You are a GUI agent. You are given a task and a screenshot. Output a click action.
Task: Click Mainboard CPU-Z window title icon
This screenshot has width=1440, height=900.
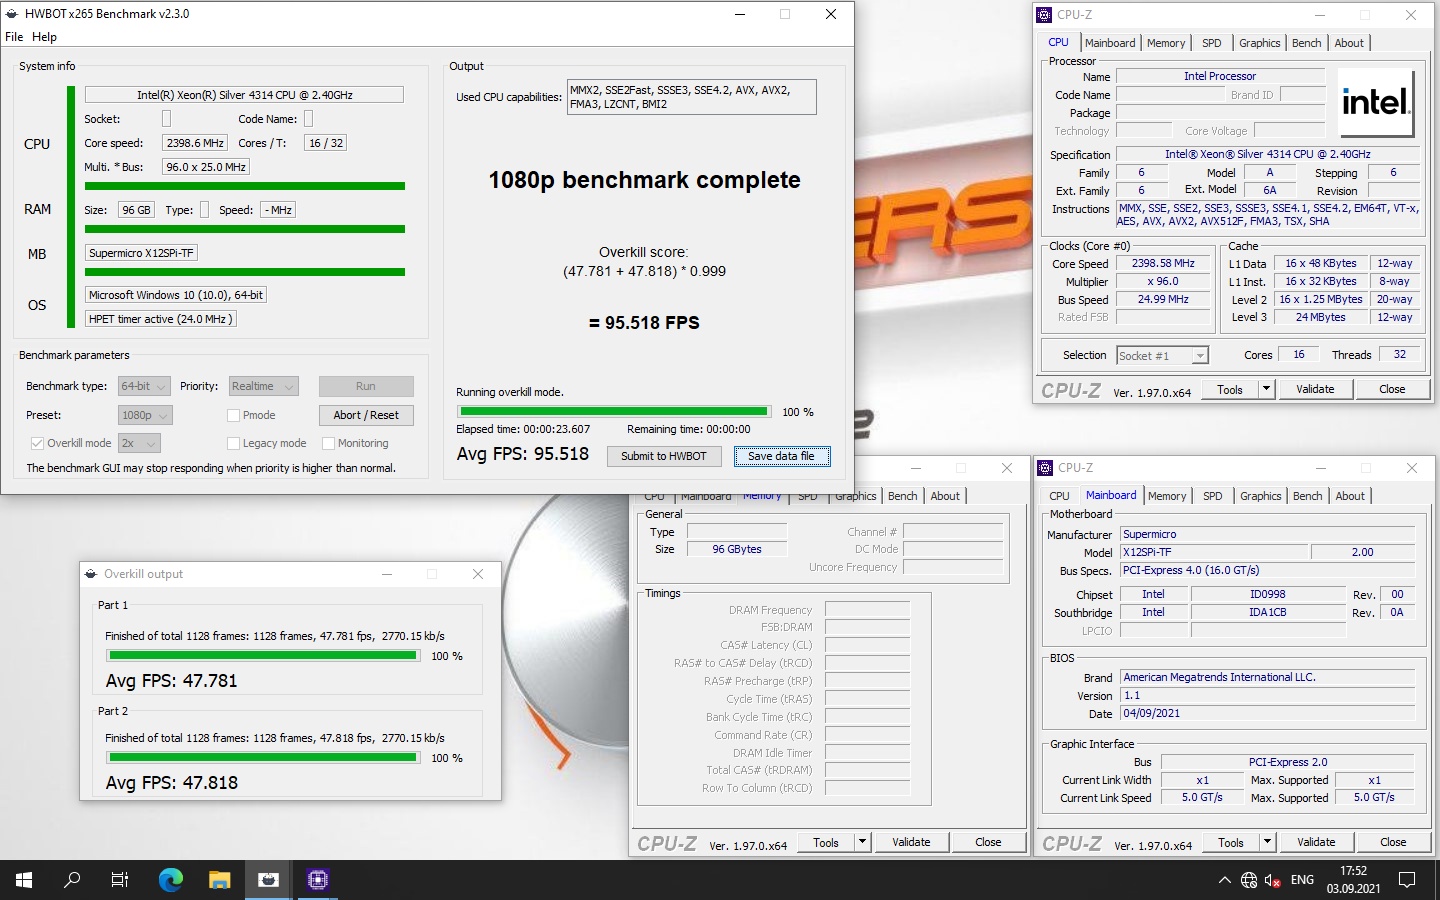(x=1045, y=468)
